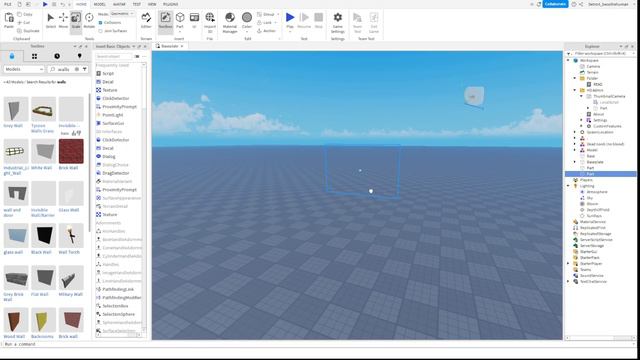Select the Brick Wall thumbnail
Screen dimensions: 640x360
[71, 151]
